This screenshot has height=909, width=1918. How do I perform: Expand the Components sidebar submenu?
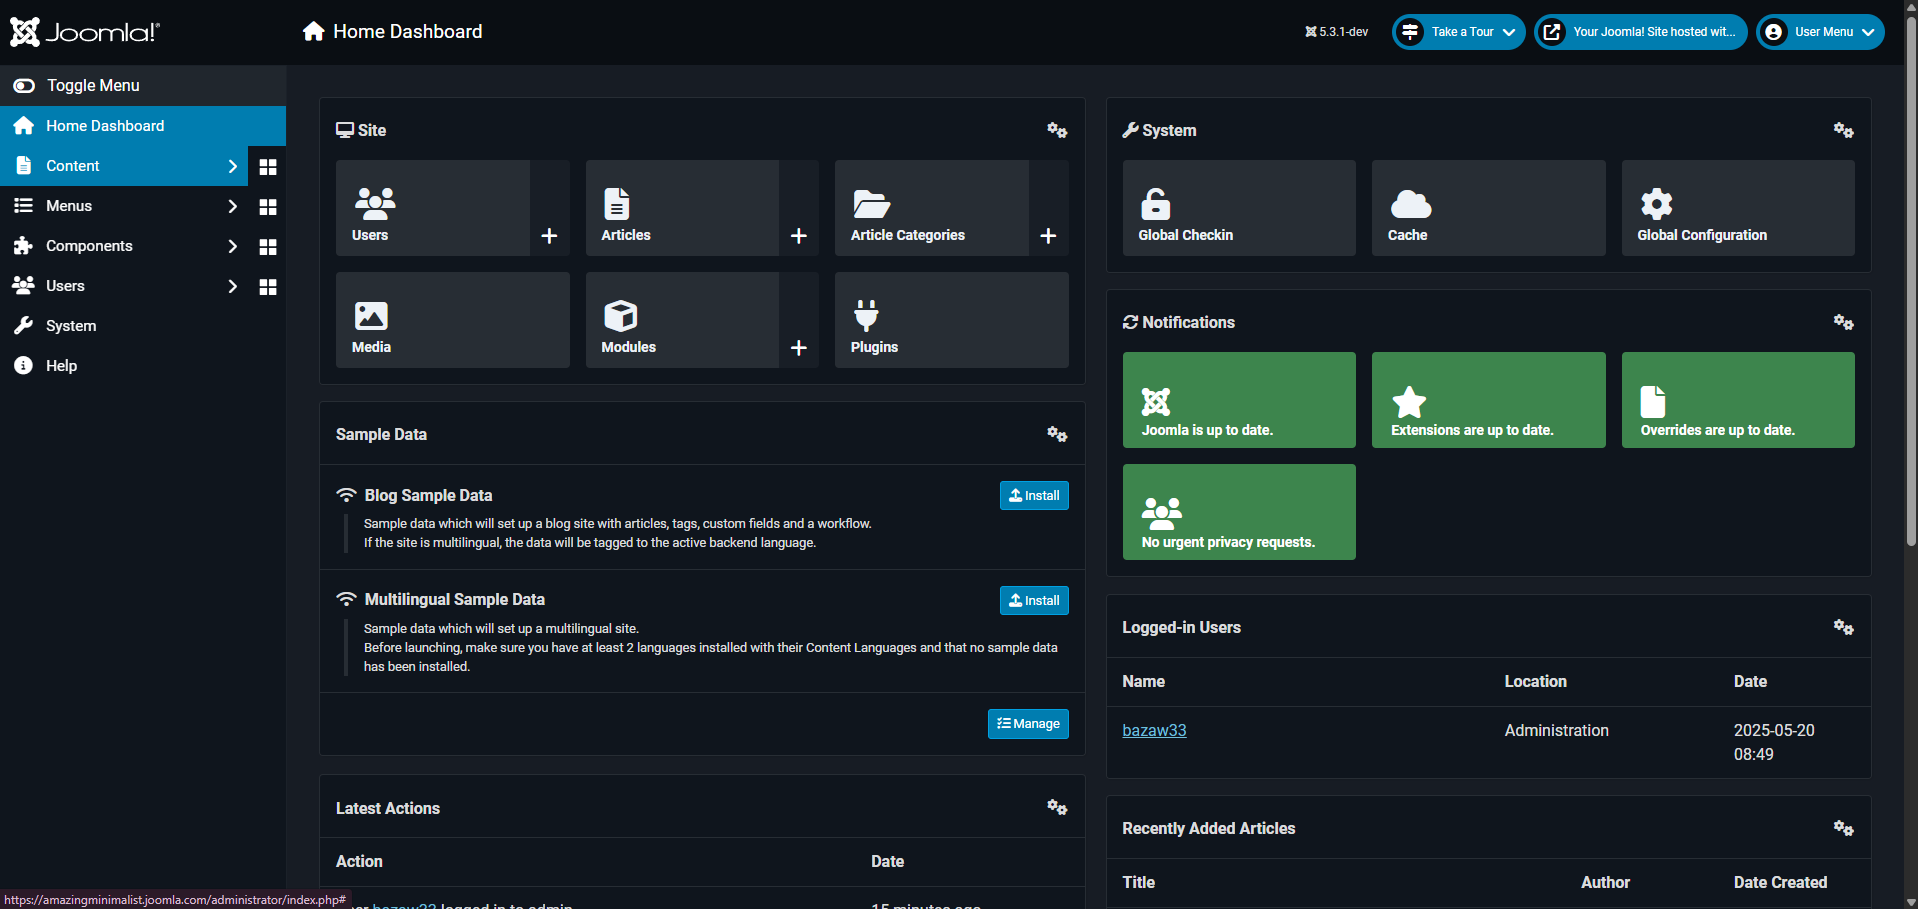[x=232, y=246]
